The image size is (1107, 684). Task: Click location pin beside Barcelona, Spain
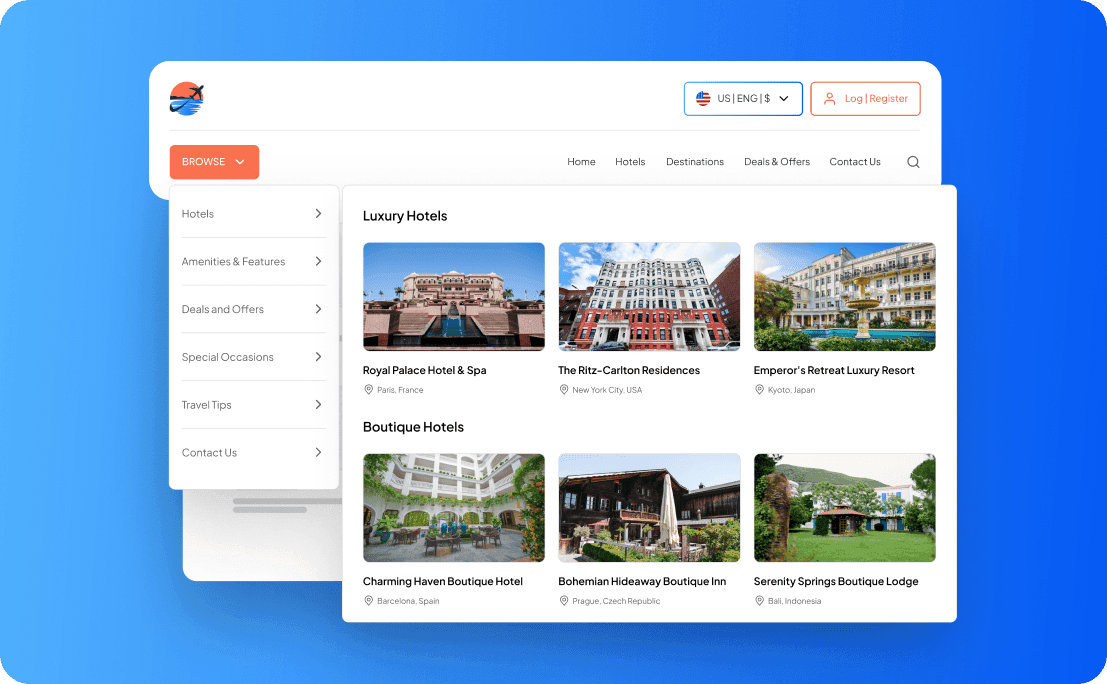(x=368, y=601)
